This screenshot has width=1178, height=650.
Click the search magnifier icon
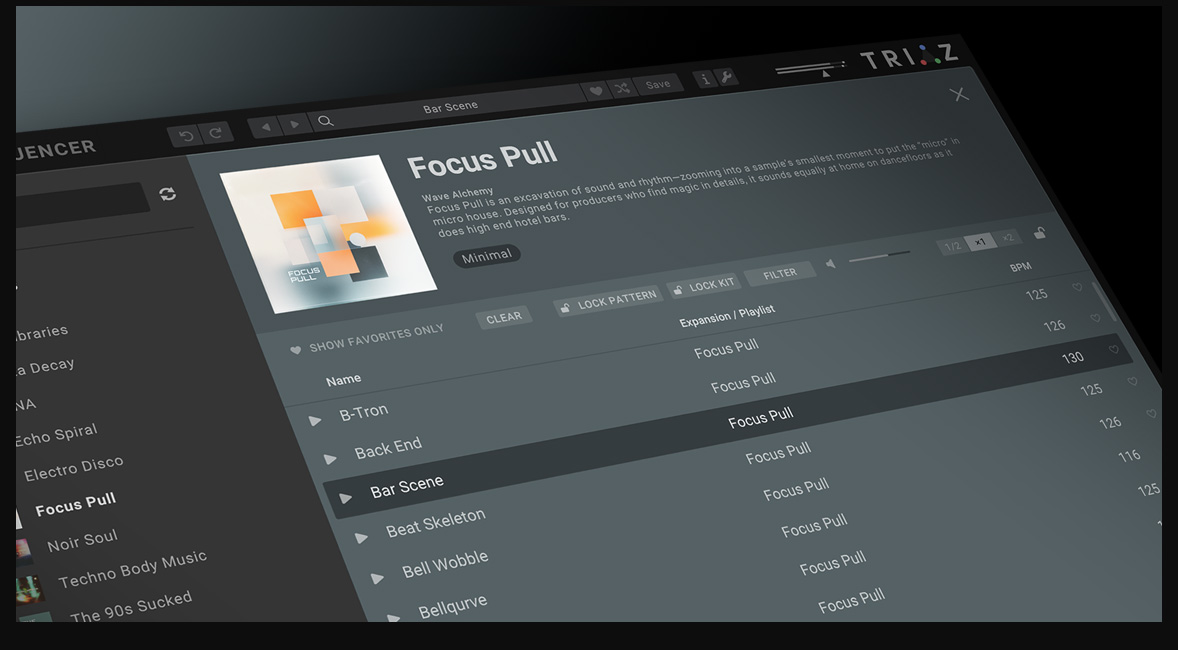coord(325,122)
